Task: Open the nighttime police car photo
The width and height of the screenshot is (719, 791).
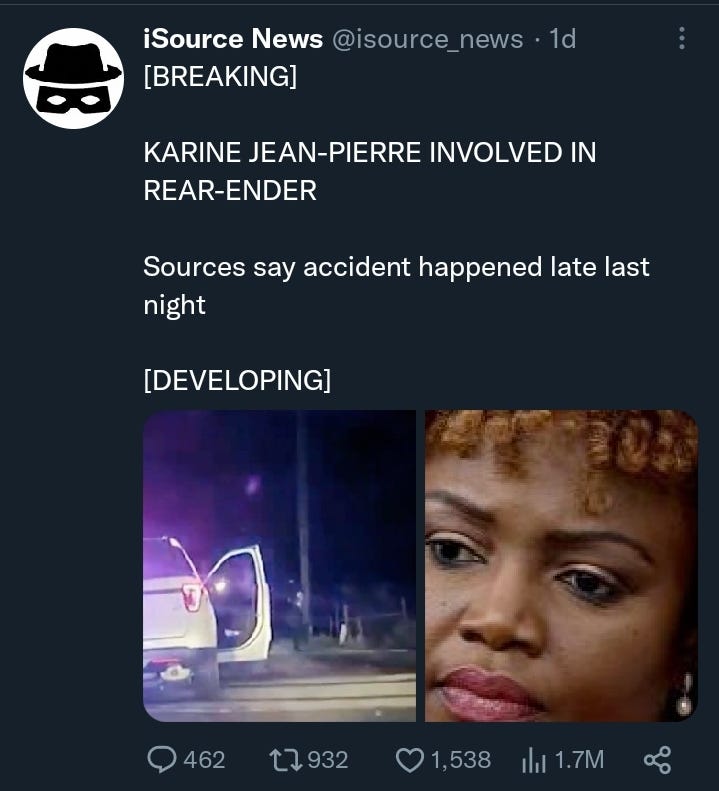Action: pos(280,566)
